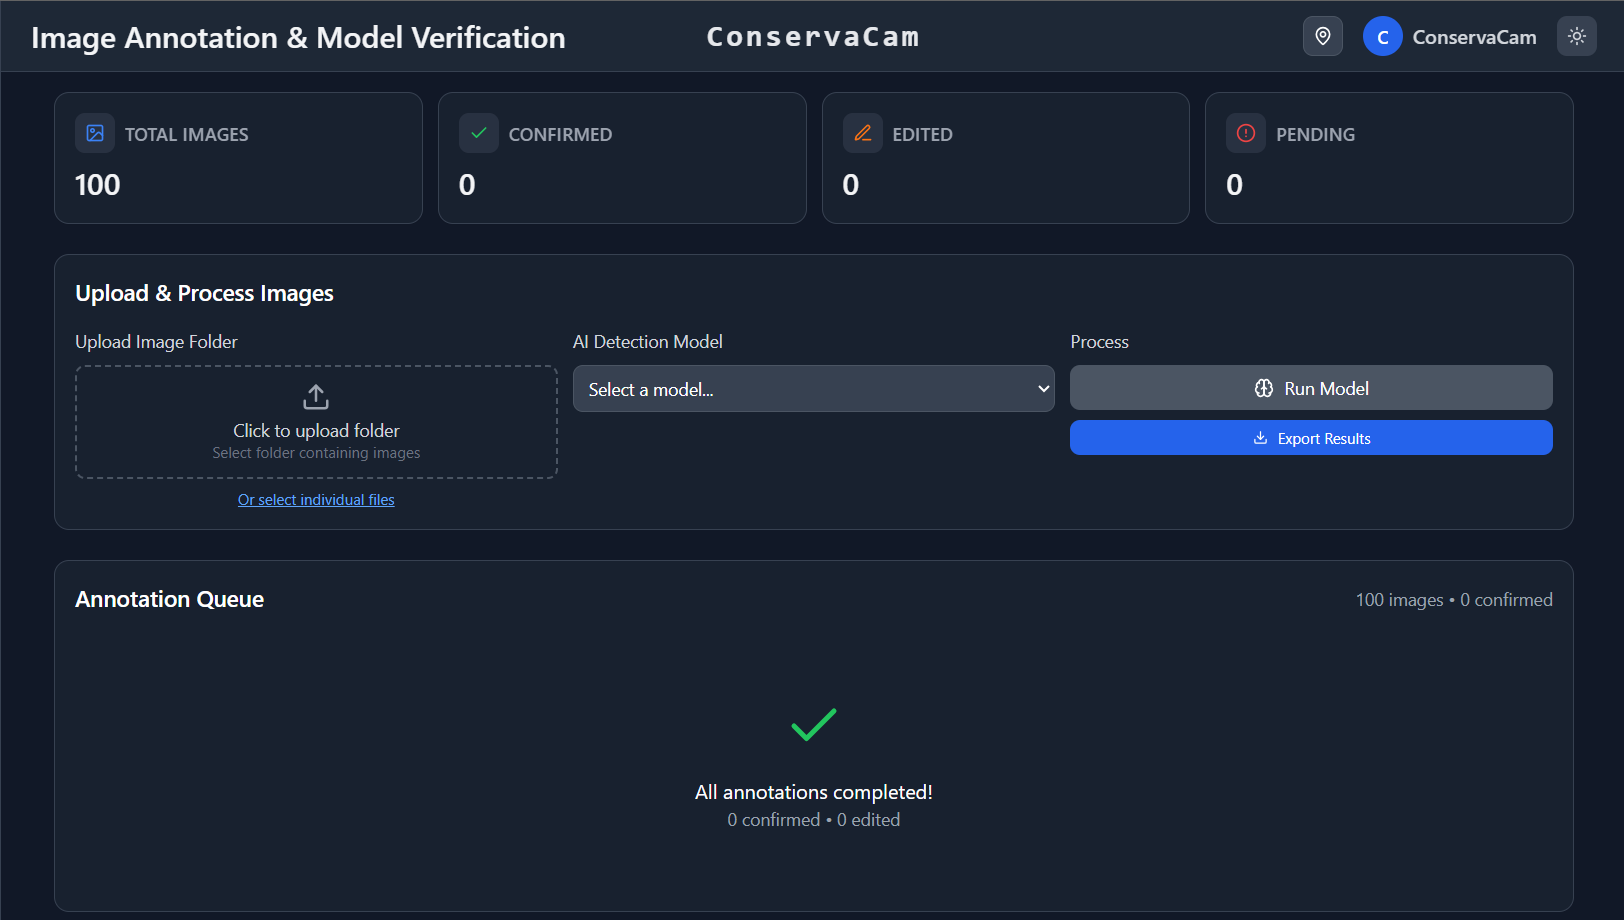Click the upload arrow icon
The width and height of the screenshot is (1624, 920).
point(316,397)
